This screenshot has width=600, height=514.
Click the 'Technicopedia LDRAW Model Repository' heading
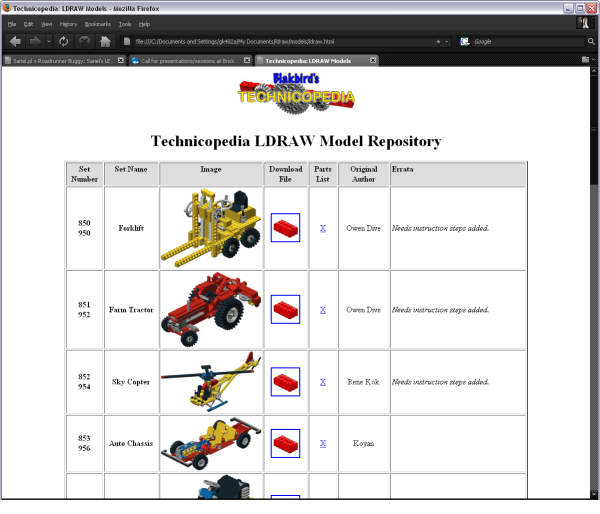coord(296,141)
